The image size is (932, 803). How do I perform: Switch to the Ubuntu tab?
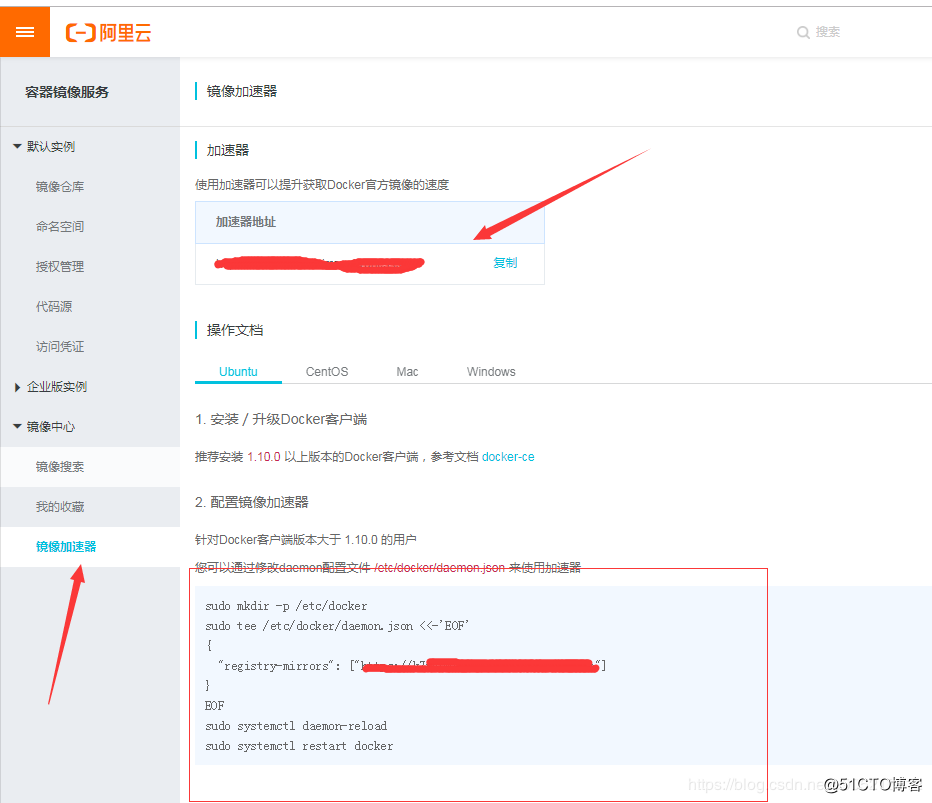238,371
